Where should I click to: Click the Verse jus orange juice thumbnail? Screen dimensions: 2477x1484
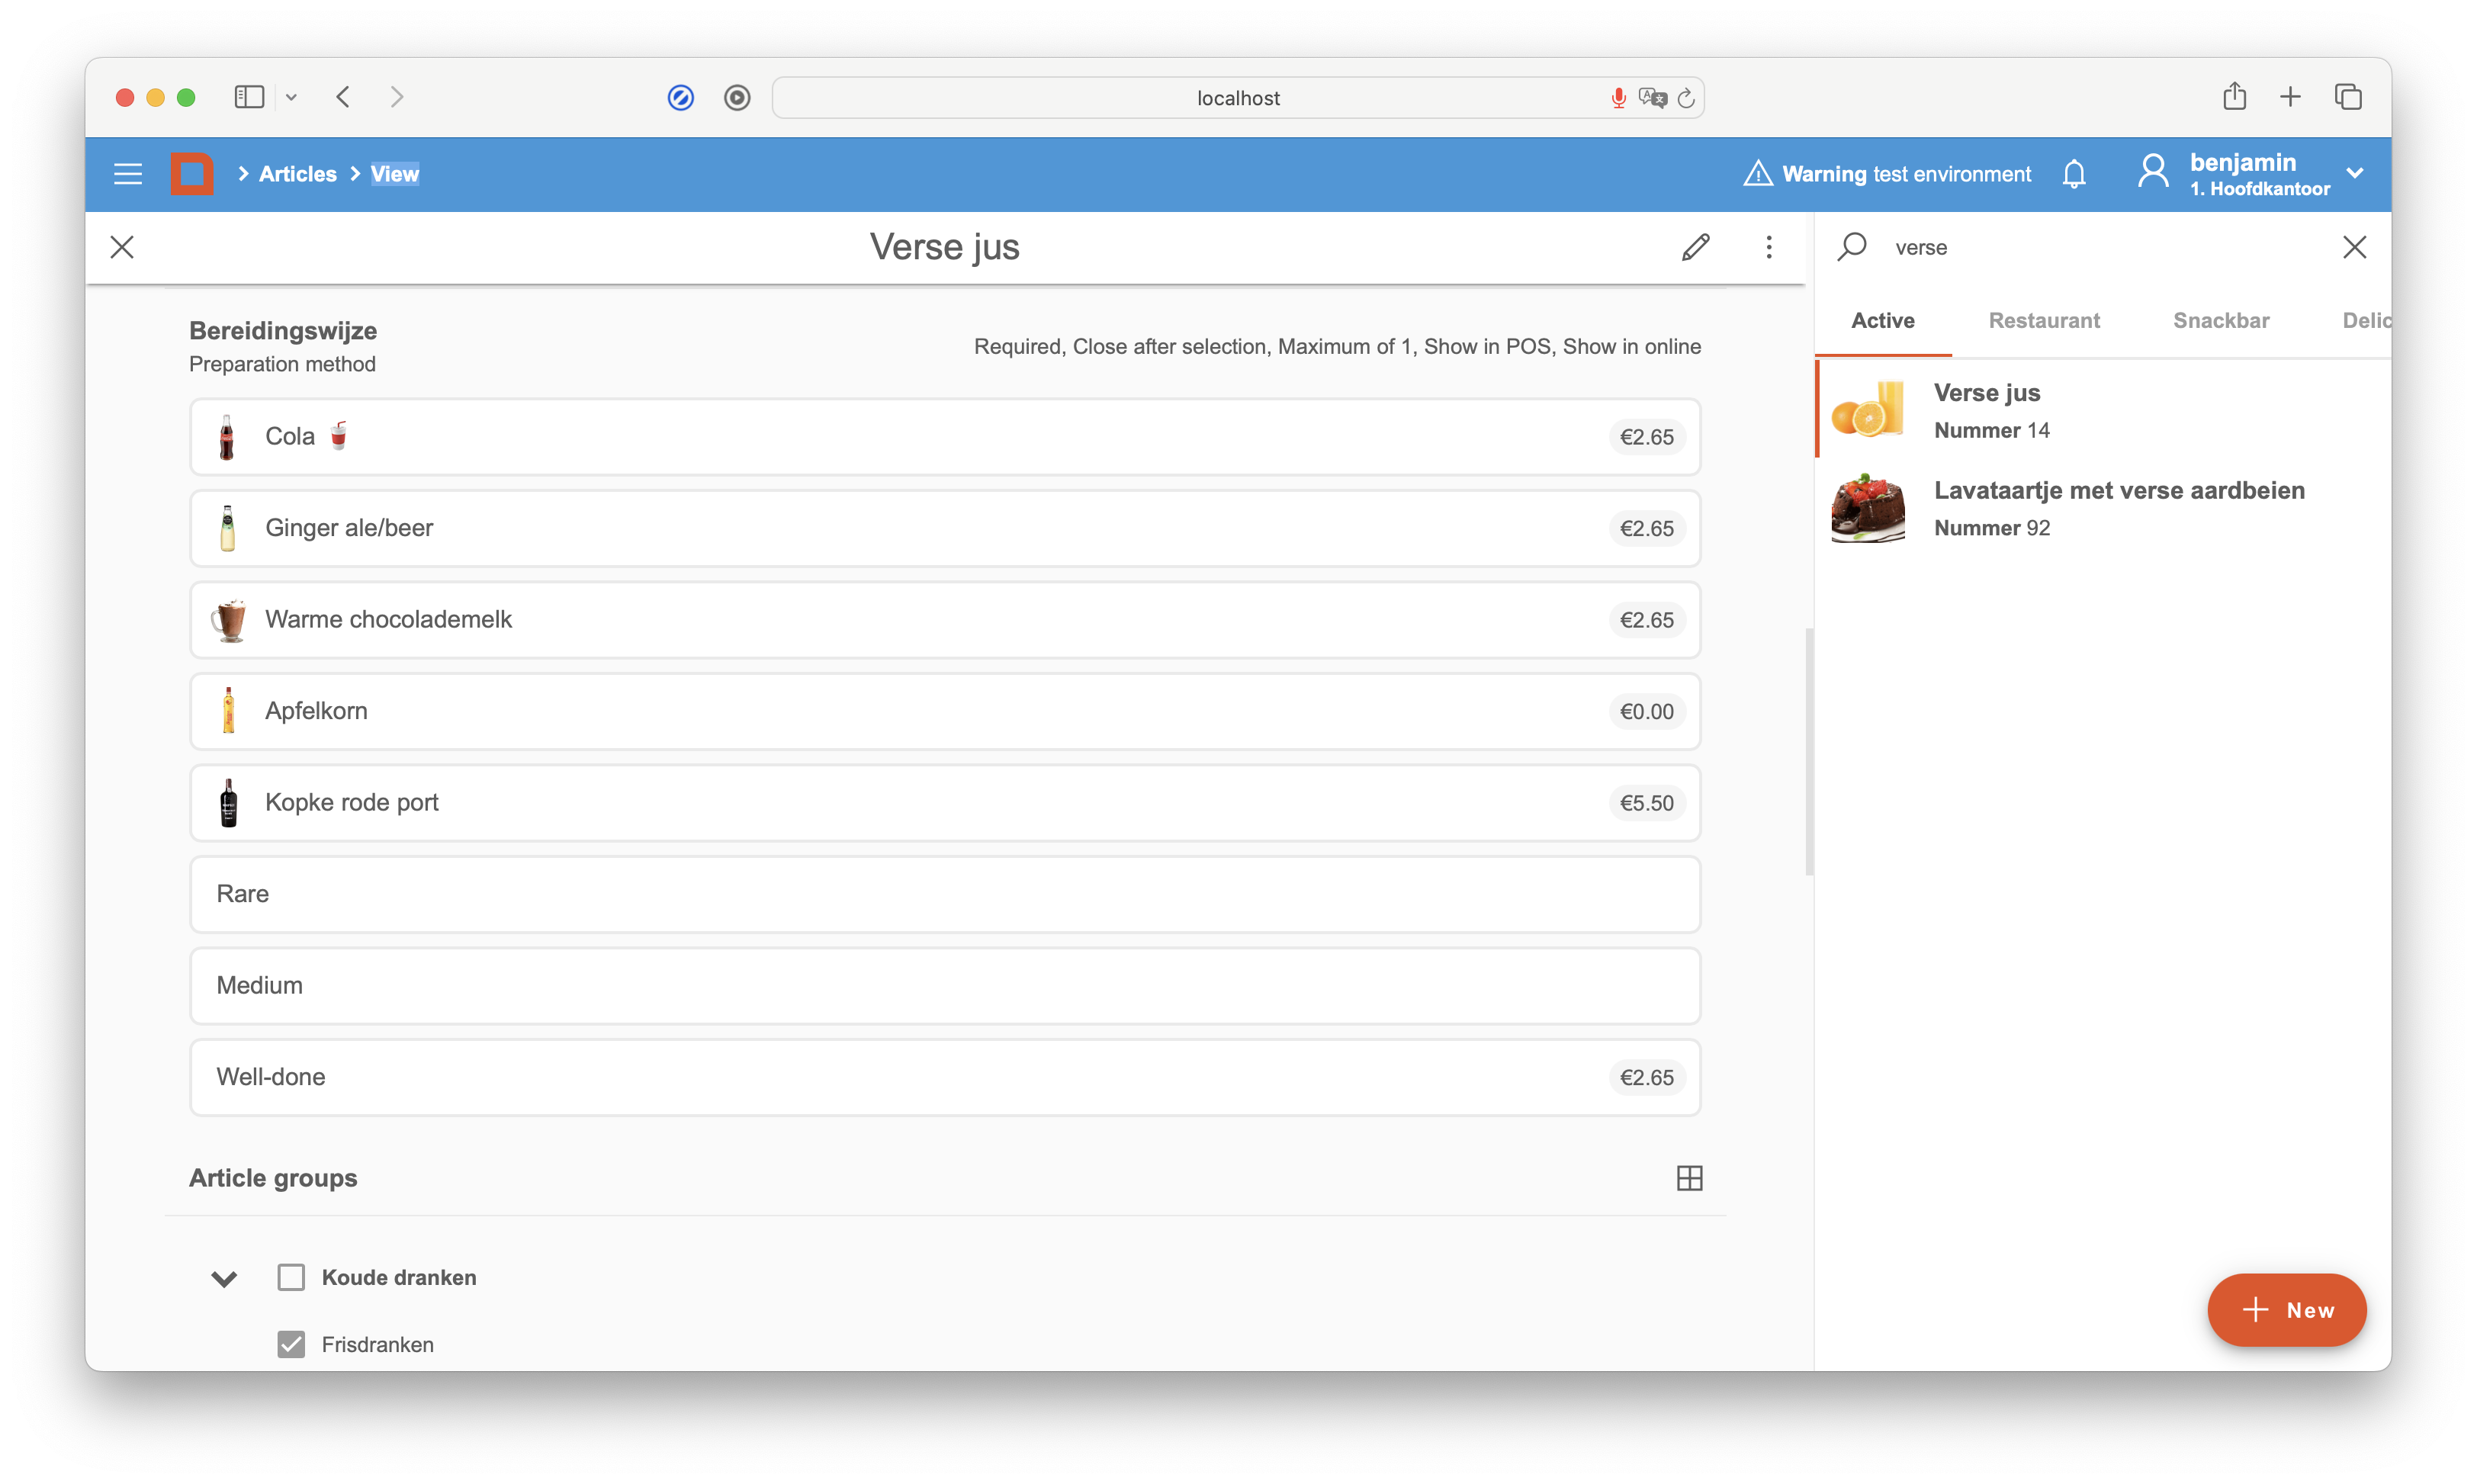[x=1867, y=410]
